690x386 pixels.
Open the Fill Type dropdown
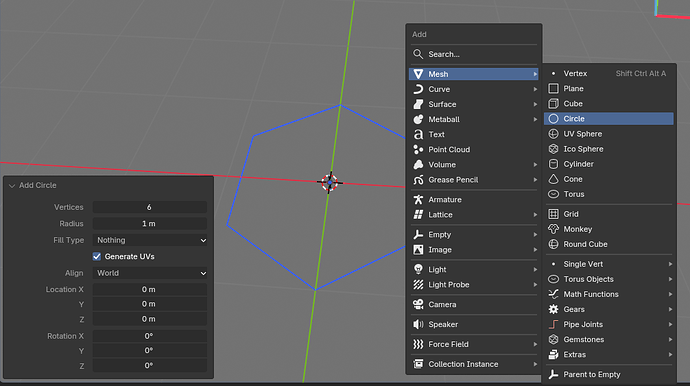150,240
